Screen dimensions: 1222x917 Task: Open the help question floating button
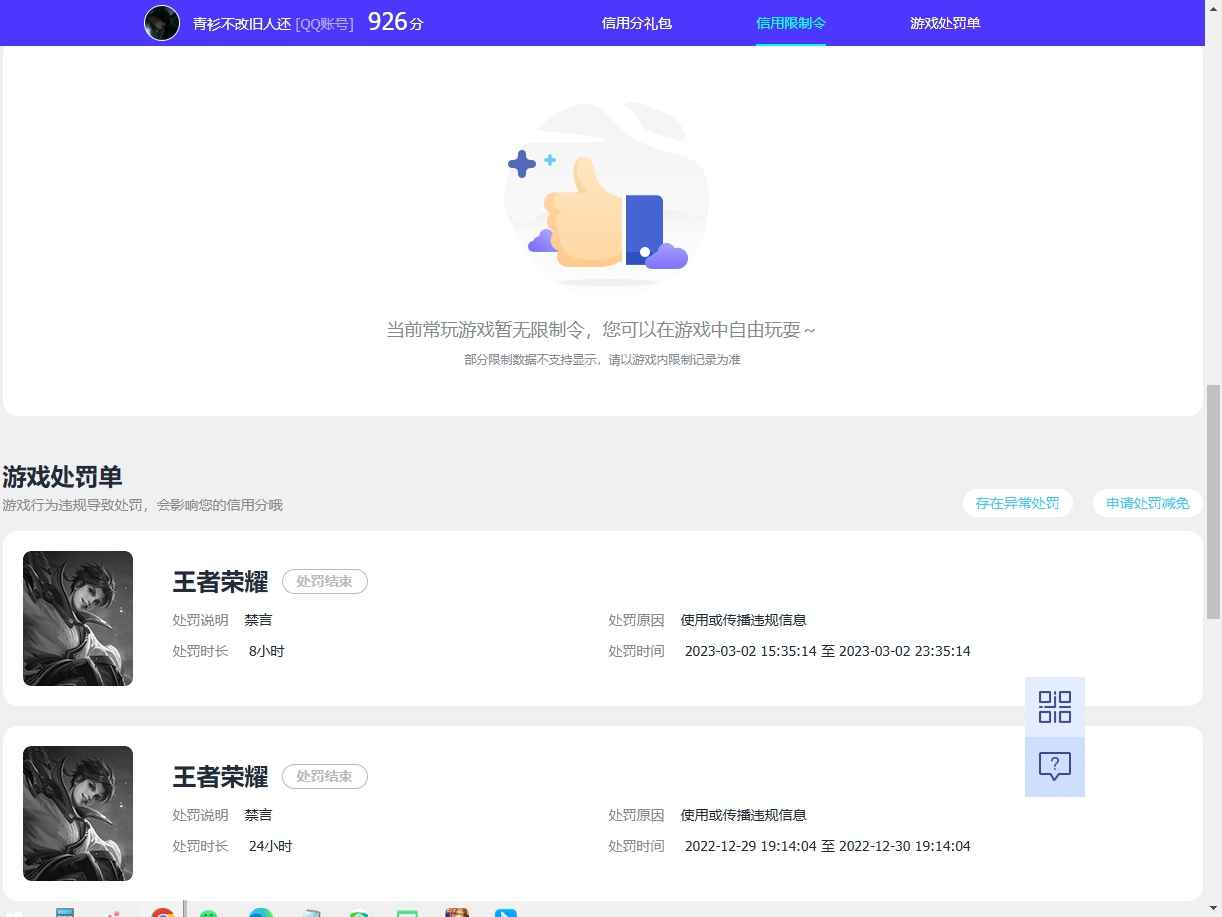coord(1055,767)
